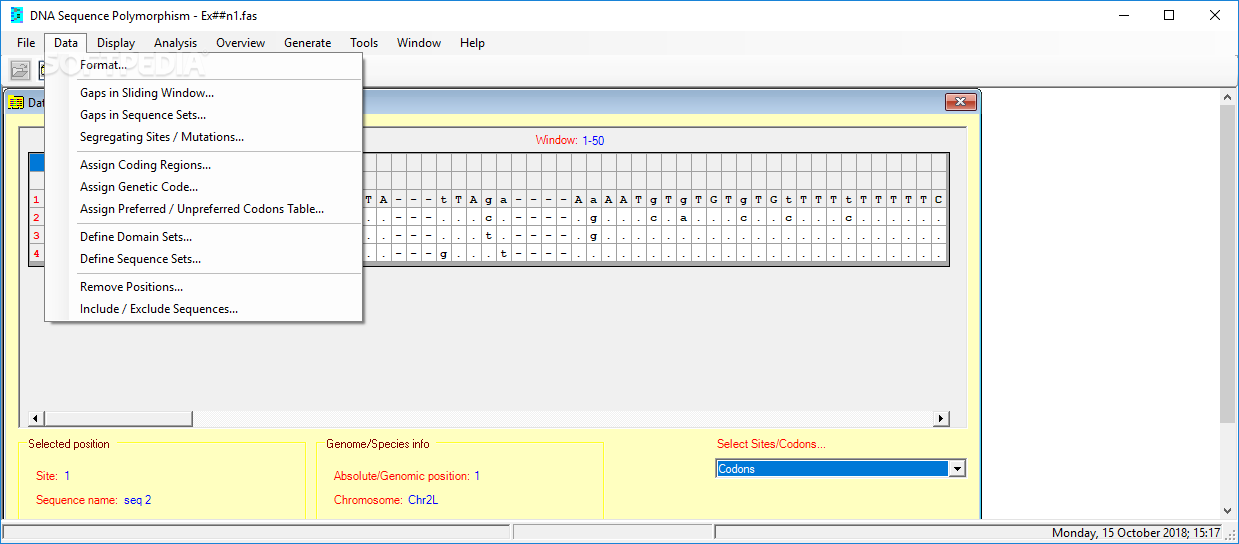Click the Chromosome value Chr2L

point(423,500)
